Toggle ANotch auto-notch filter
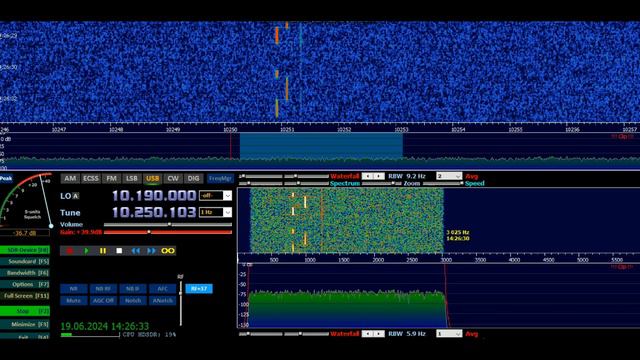640x360 pixels. point(162,300)
